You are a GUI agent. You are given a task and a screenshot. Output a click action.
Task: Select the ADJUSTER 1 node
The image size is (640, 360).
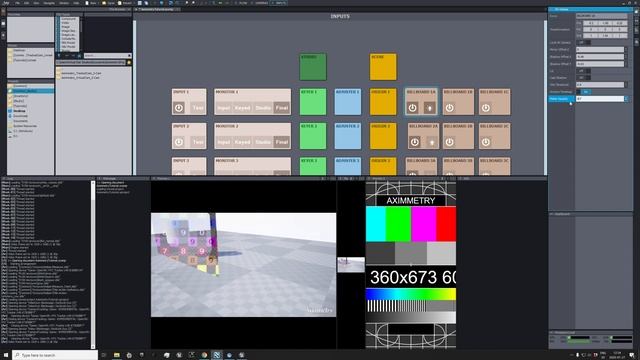pos(348,102)
